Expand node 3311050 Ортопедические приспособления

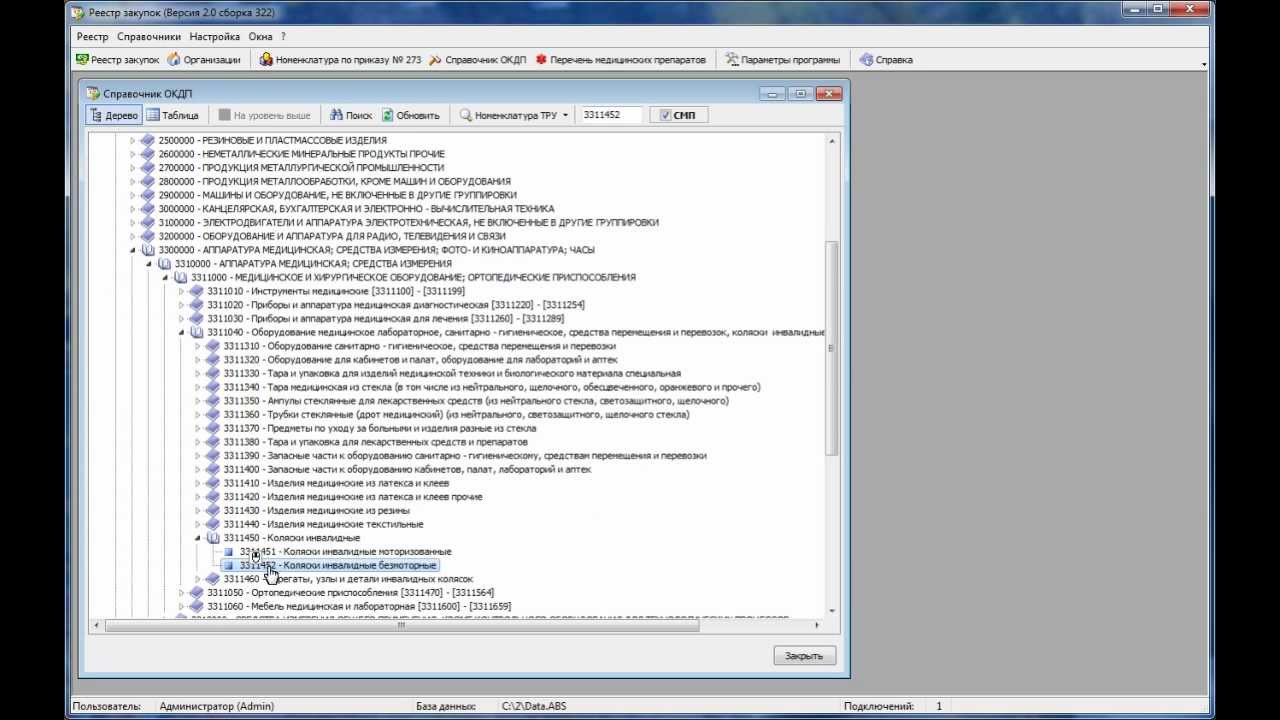(x=182, y=593)
